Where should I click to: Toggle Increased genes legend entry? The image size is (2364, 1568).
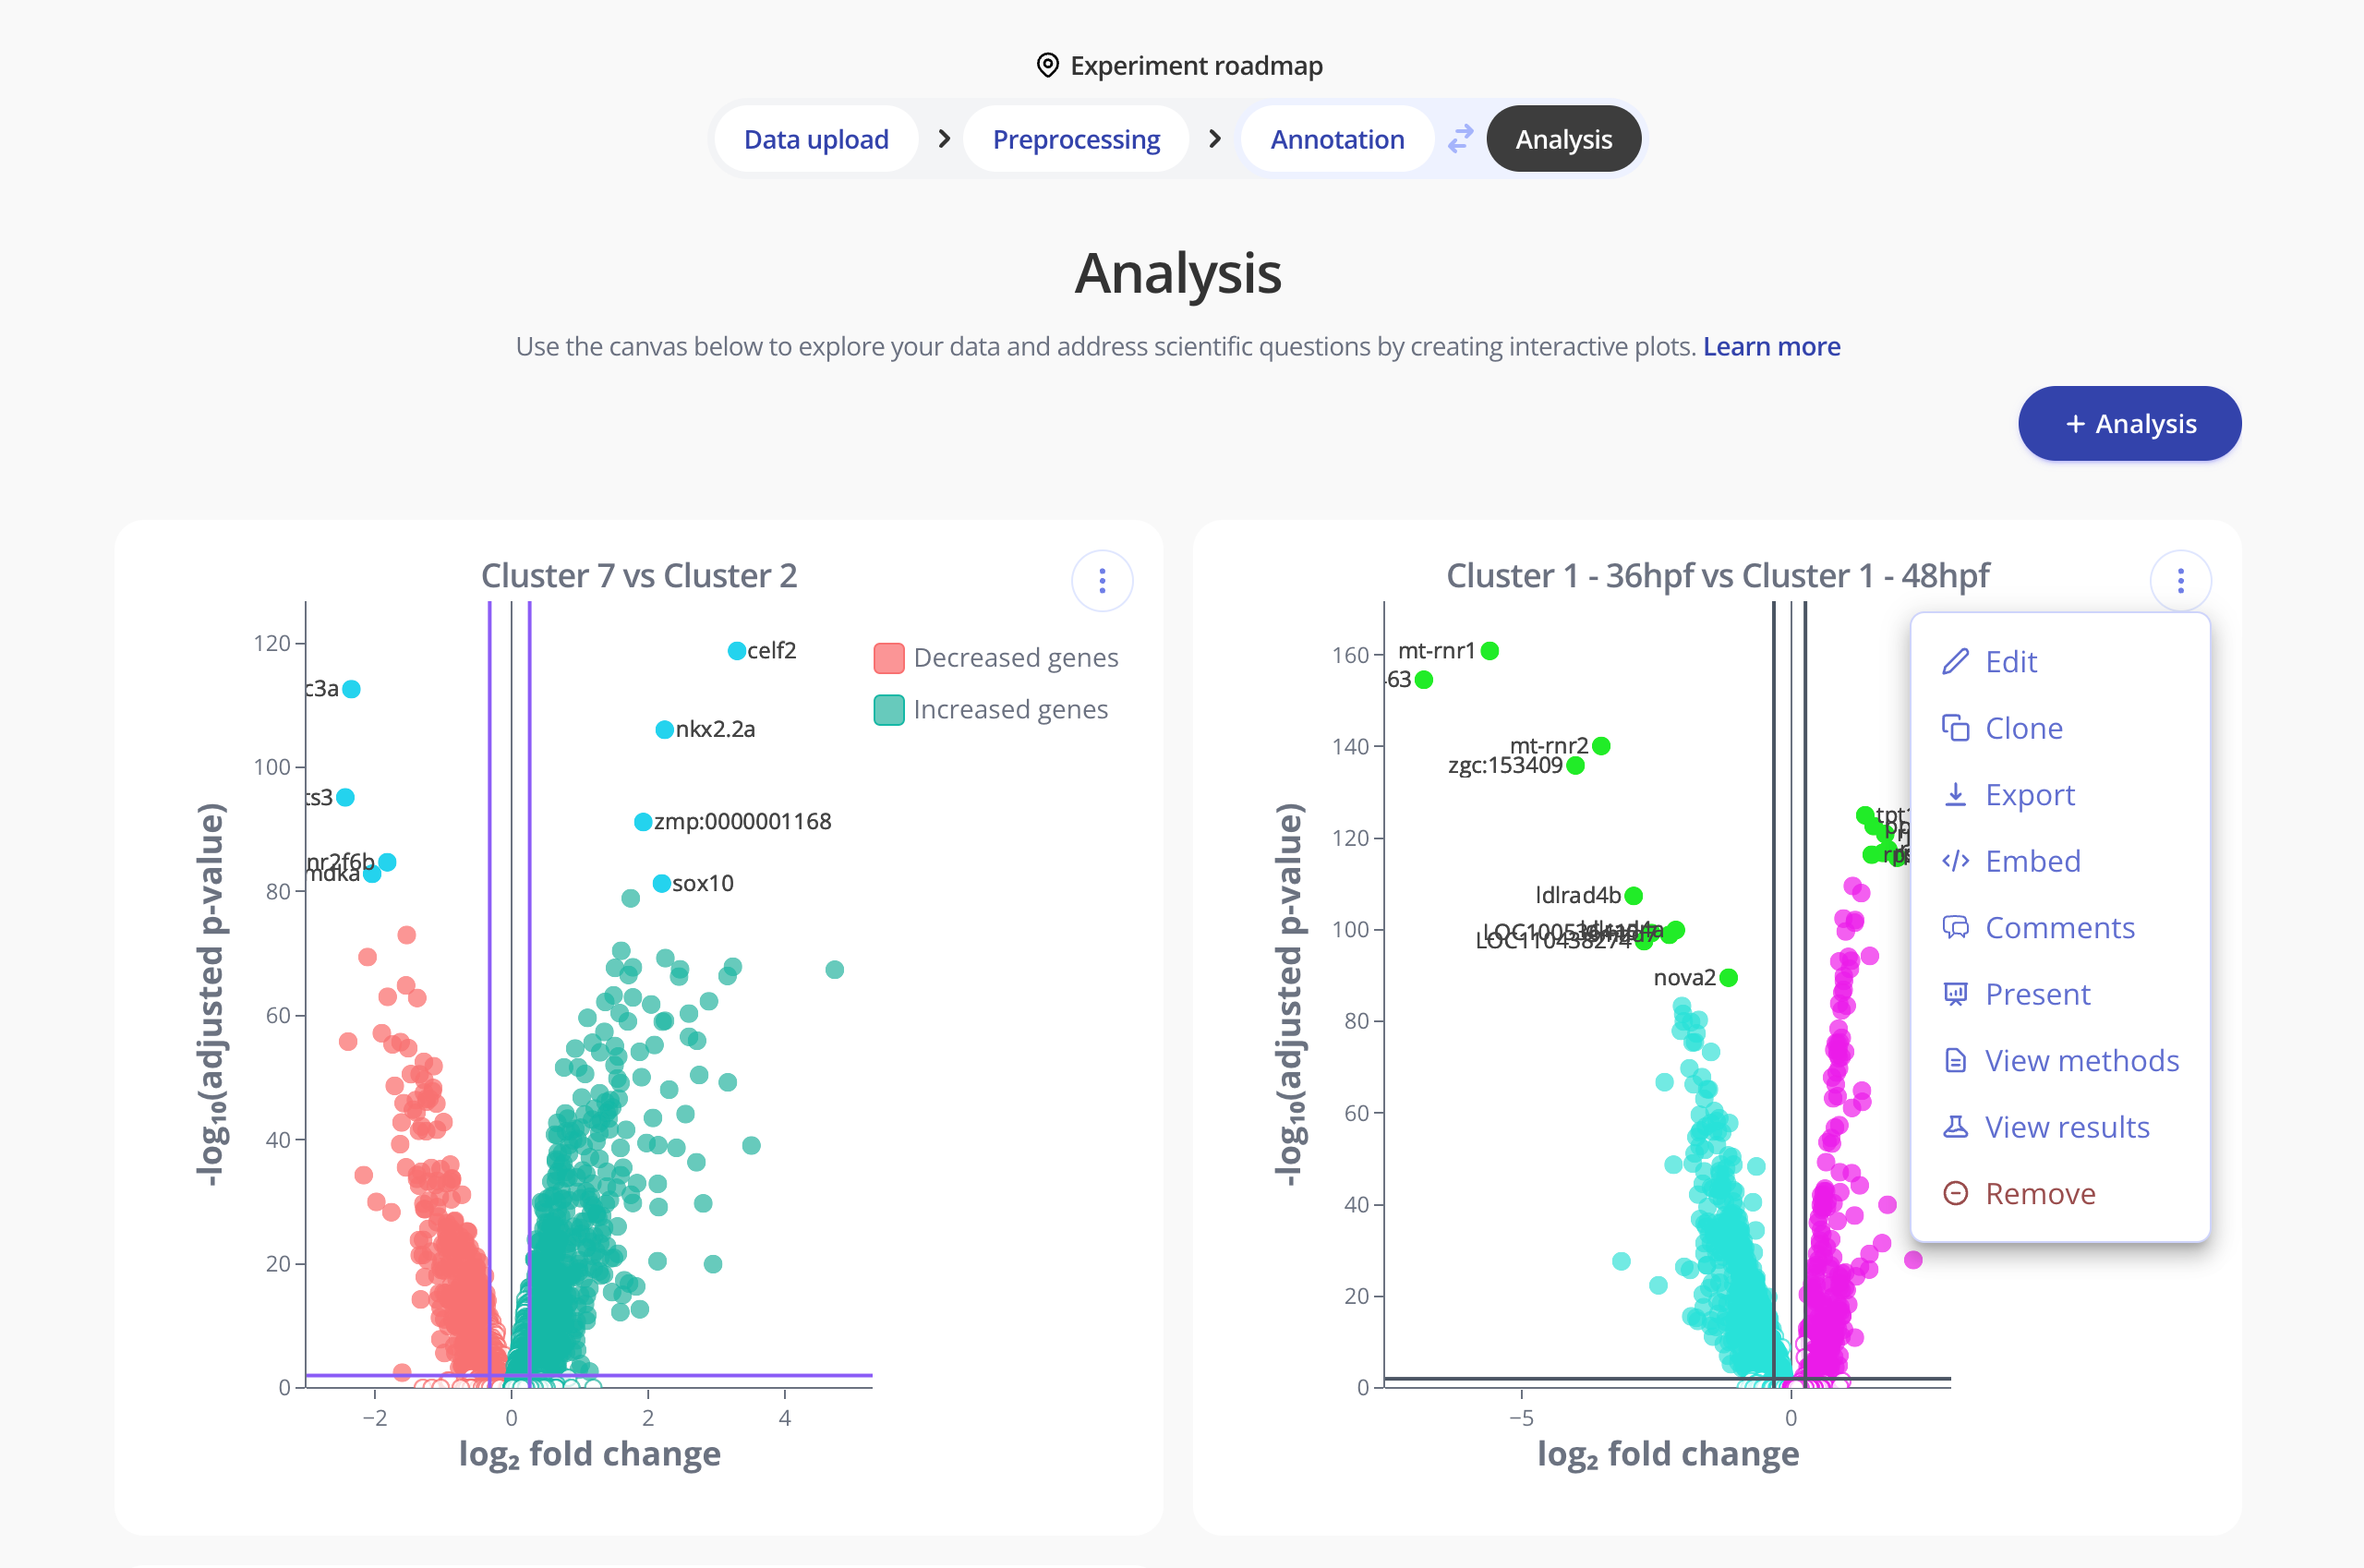pos(991,710)
